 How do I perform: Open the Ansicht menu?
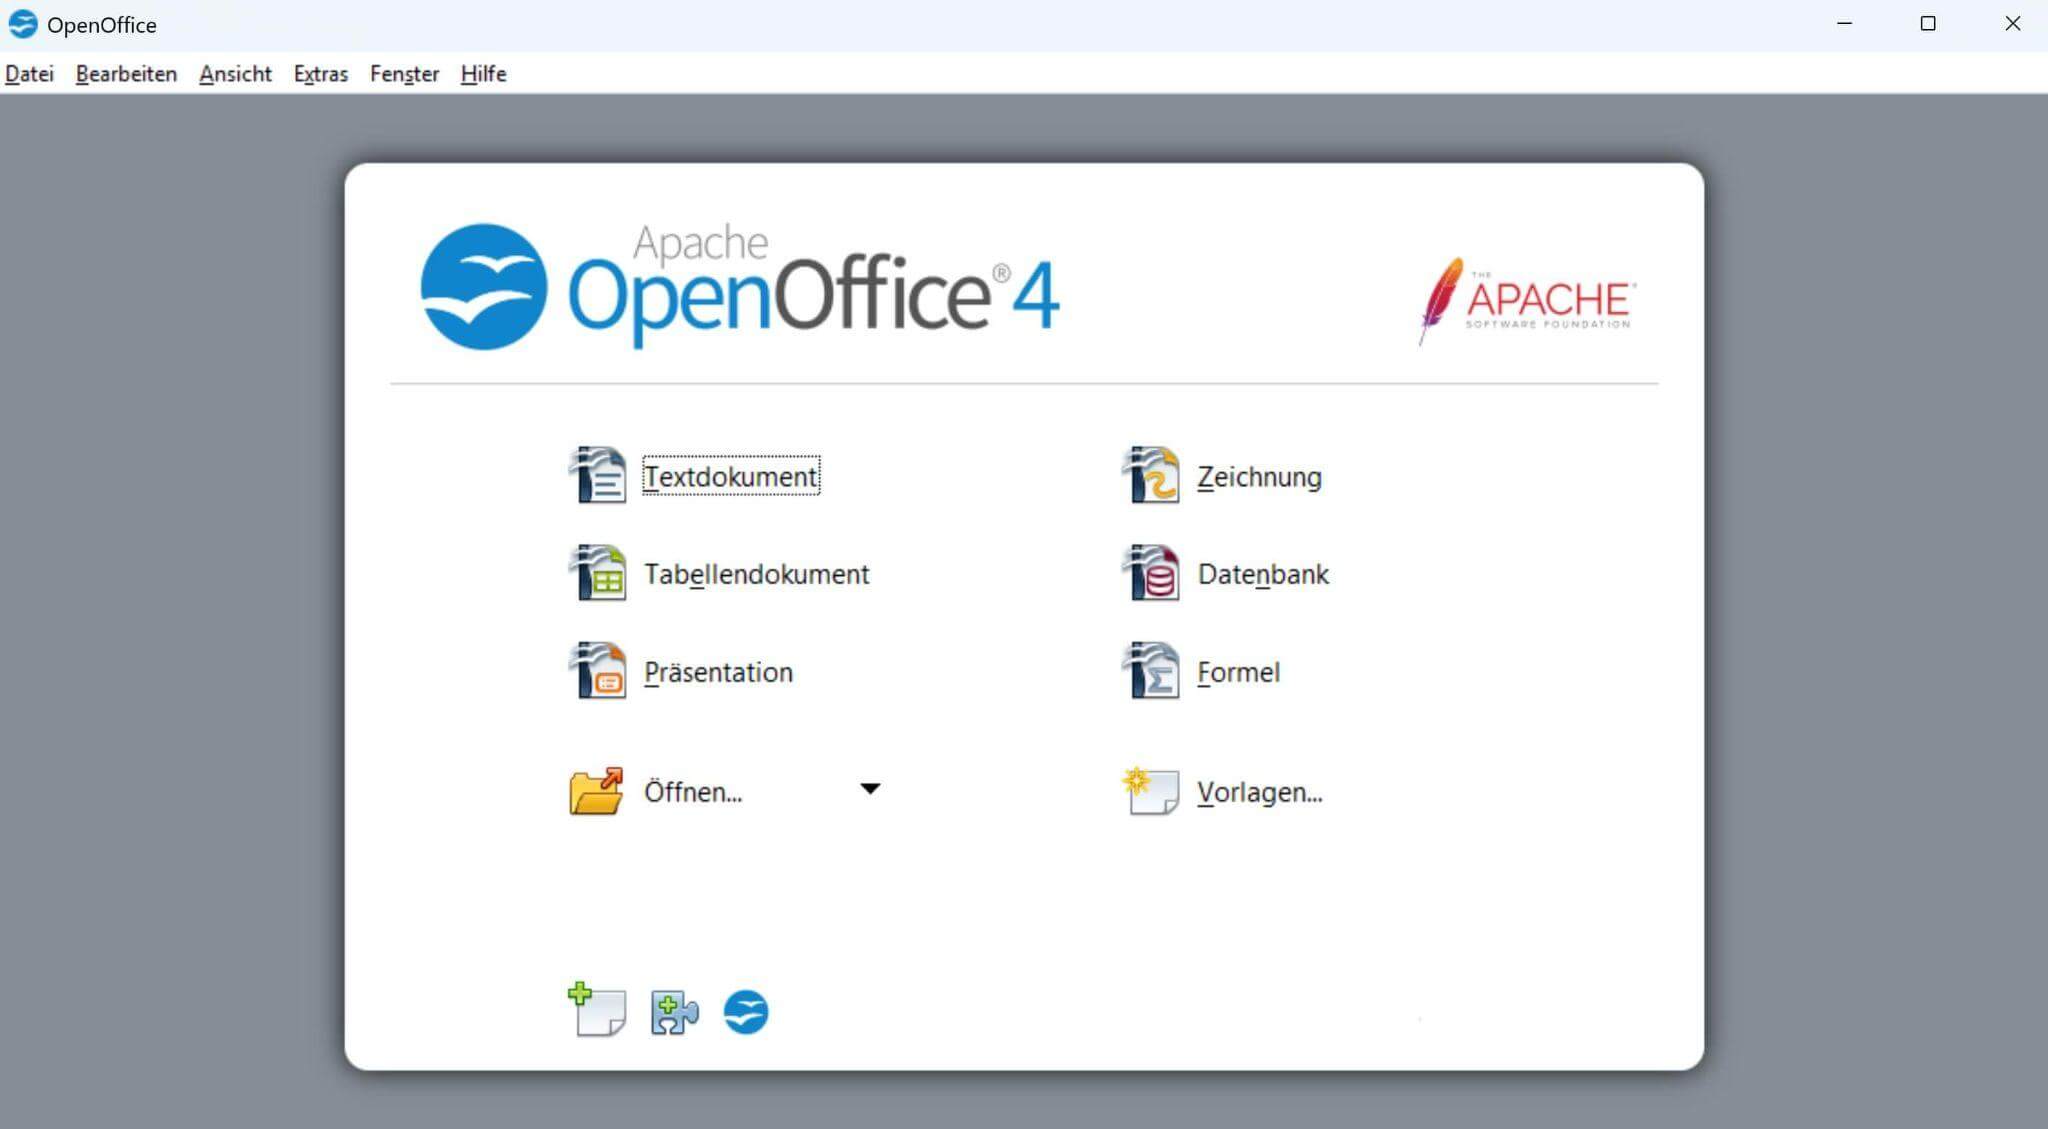pos(235,74)
